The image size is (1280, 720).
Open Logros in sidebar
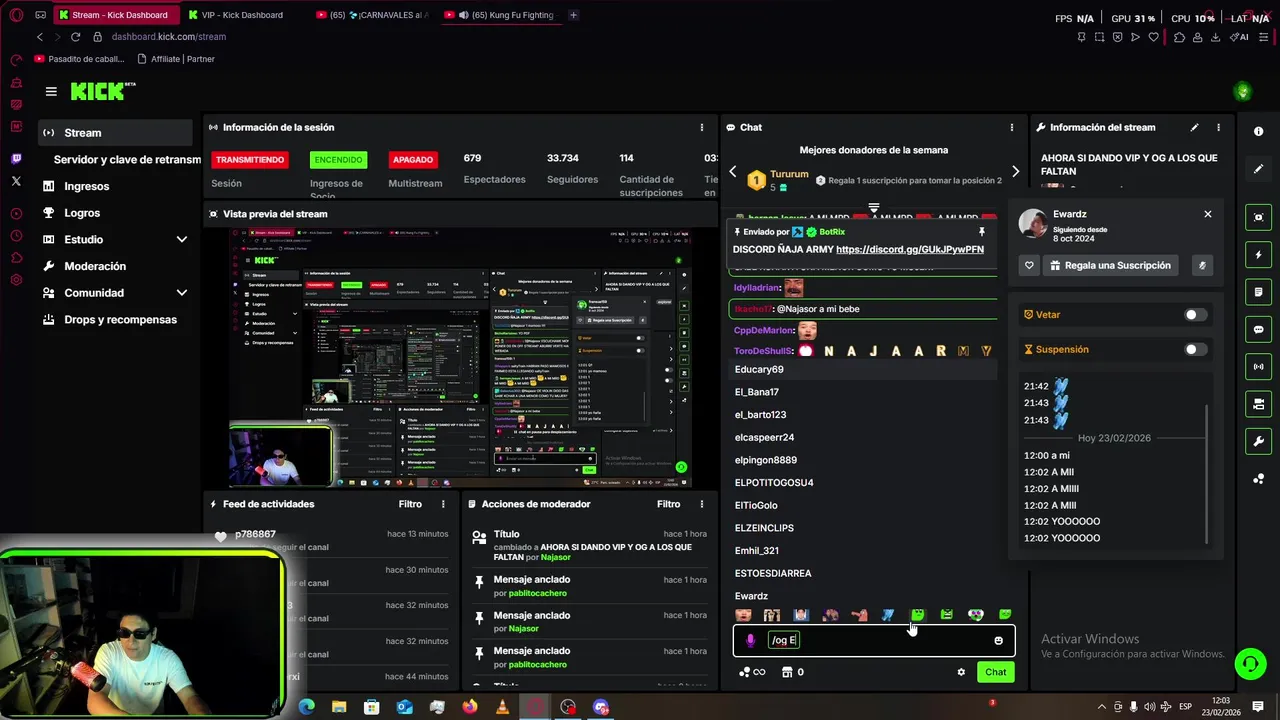click(x=82, y=213)
